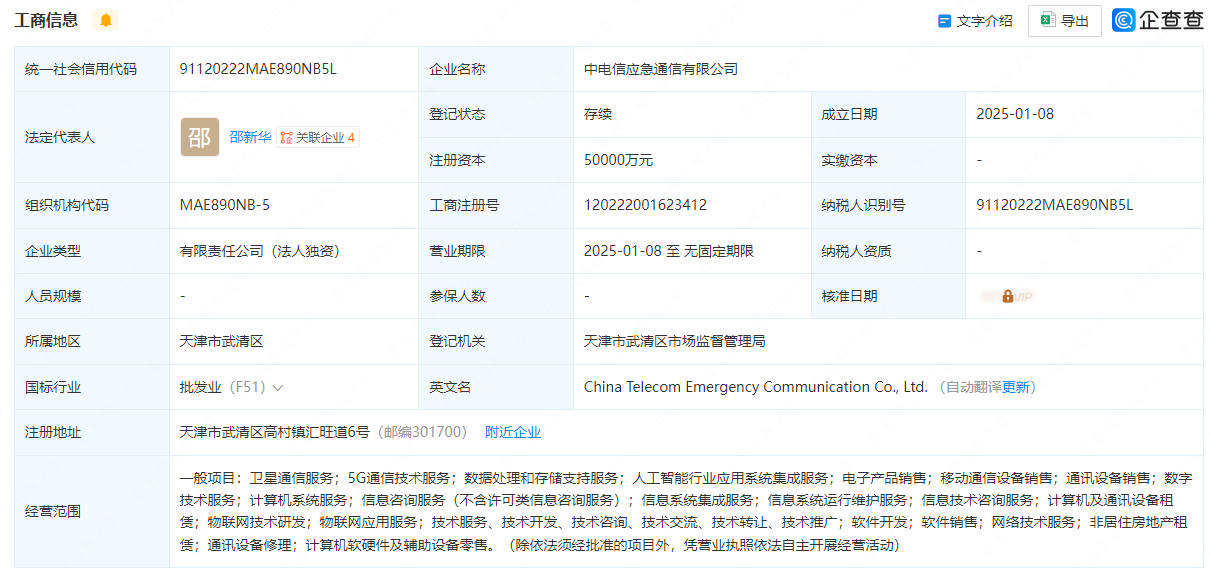Click the 导出 export button
This screenshot has height=568, width=1210.
point(1065,20)
